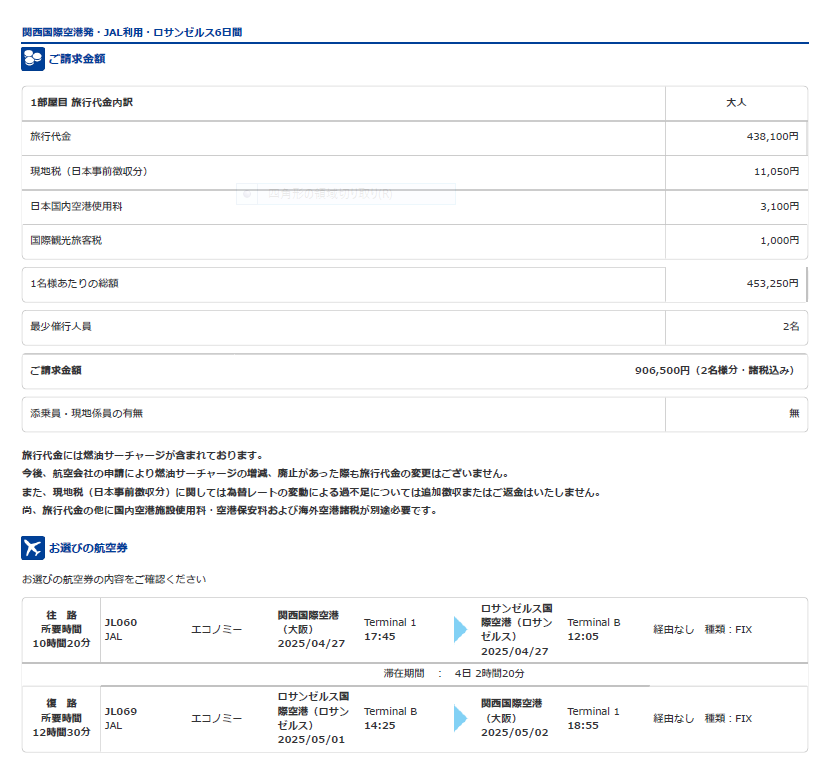Select 906,500円（2名様分・諸税込み） billing total
824x775 pixels.
714,370
